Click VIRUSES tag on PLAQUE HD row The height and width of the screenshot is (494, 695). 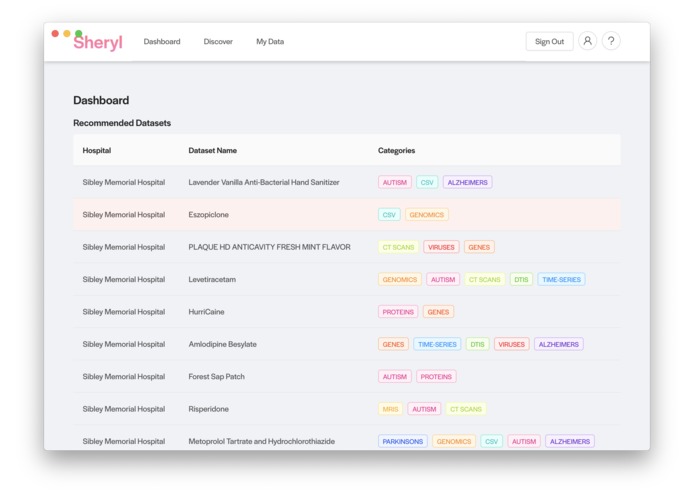441,247
